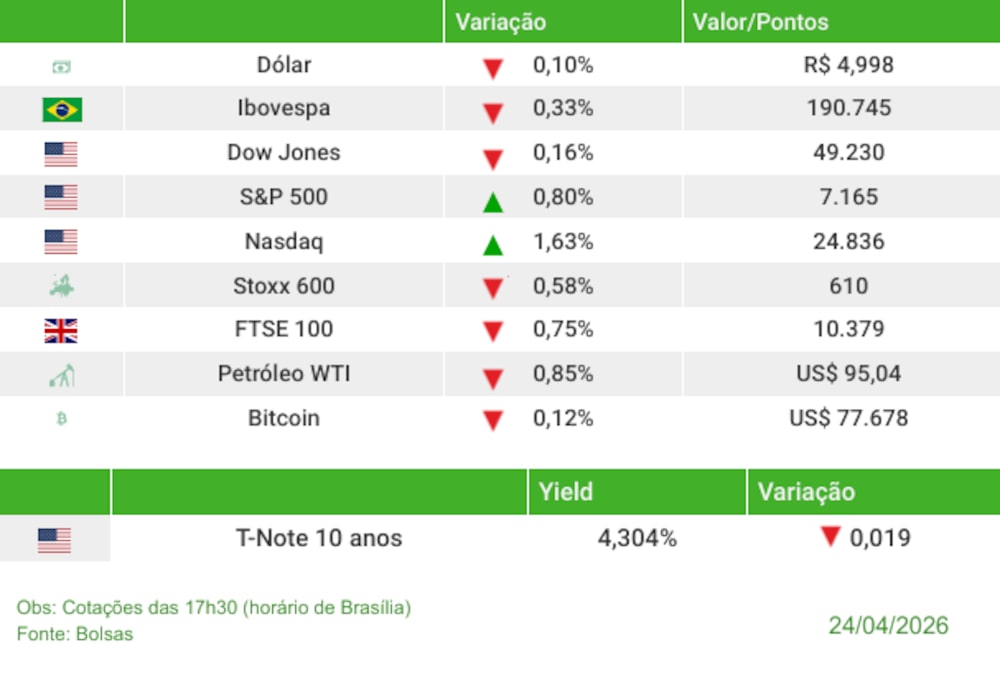The height and width of the screenshot is (685, 1000).
Task: Click the Variação header in the top table
Action: tap(501, 22)
